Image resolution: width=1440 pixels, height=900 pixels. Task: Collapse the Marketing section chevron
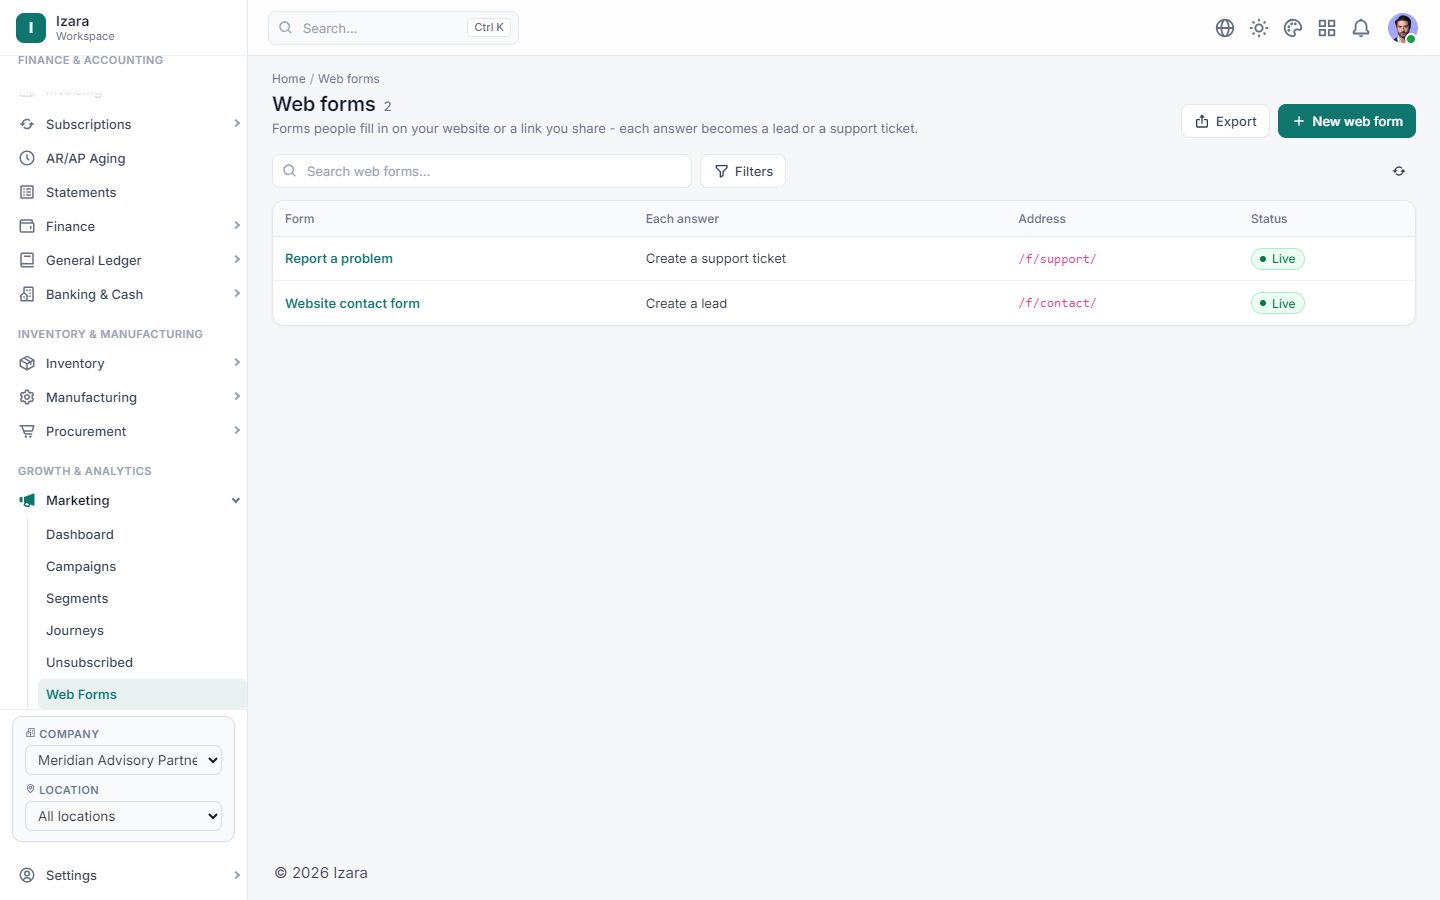[x=236, y=500]
